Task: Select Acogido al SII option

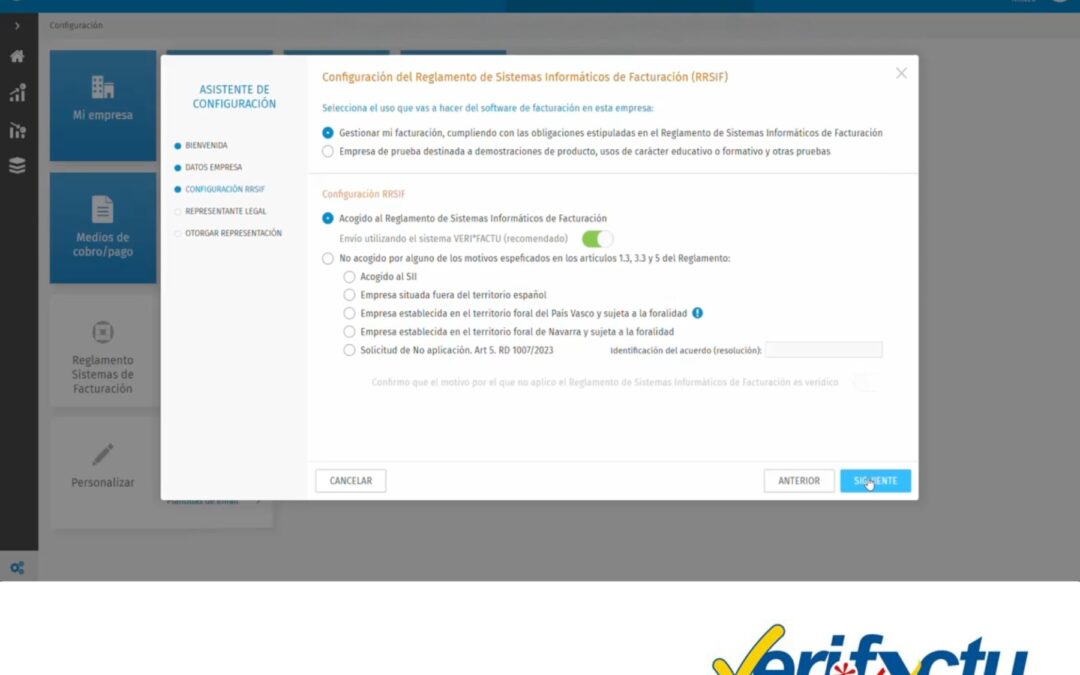Action: [x=349, y=277]
